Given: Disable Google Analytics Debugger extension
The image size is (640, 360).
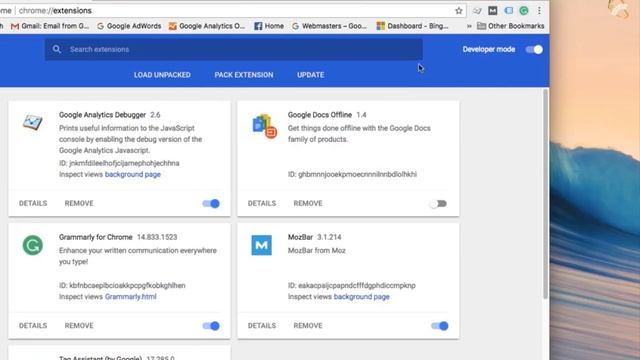Looking at the screenshot, I should click(x=211, y=203).
